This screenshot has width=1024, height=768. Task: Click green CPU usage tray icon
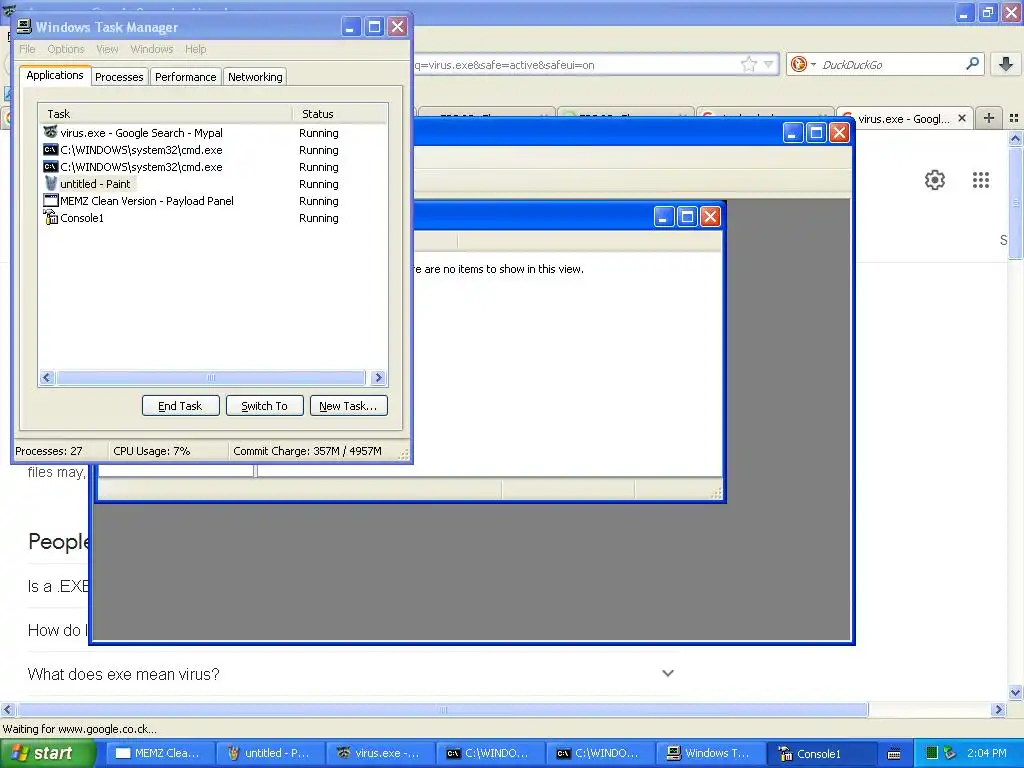click(x=932, y=753)
